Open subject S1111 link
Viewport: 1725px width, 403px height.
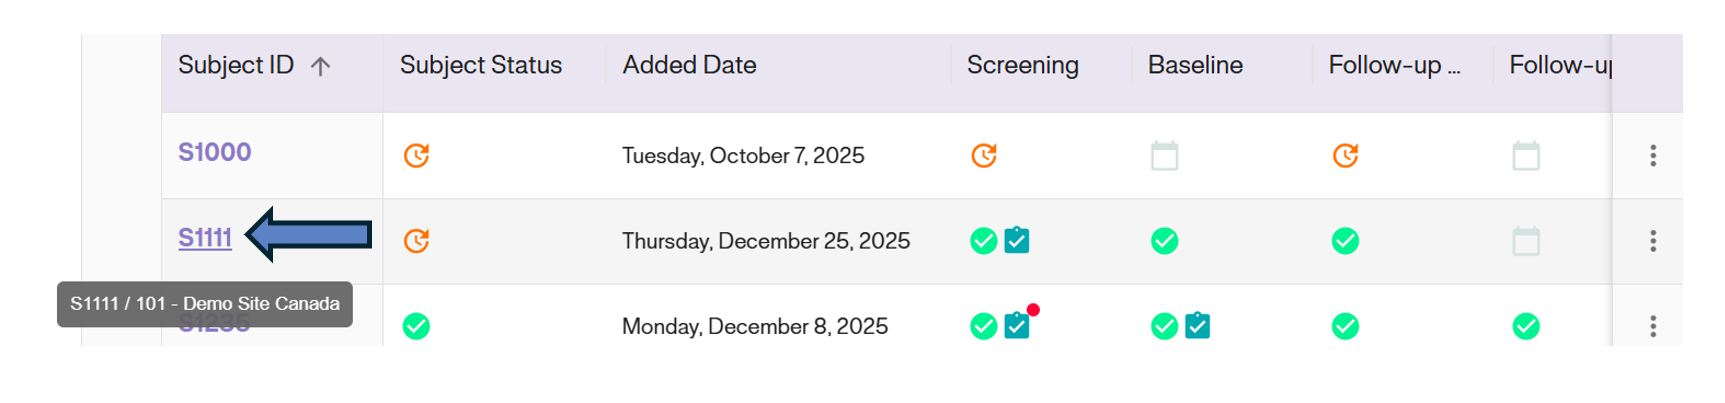[x=205, y=238]
